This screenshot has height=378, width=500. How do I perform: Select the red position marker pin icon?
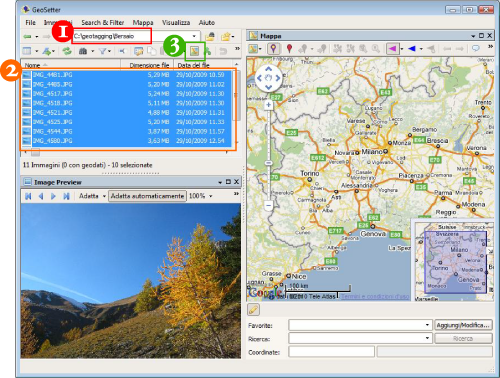(289, 49)
